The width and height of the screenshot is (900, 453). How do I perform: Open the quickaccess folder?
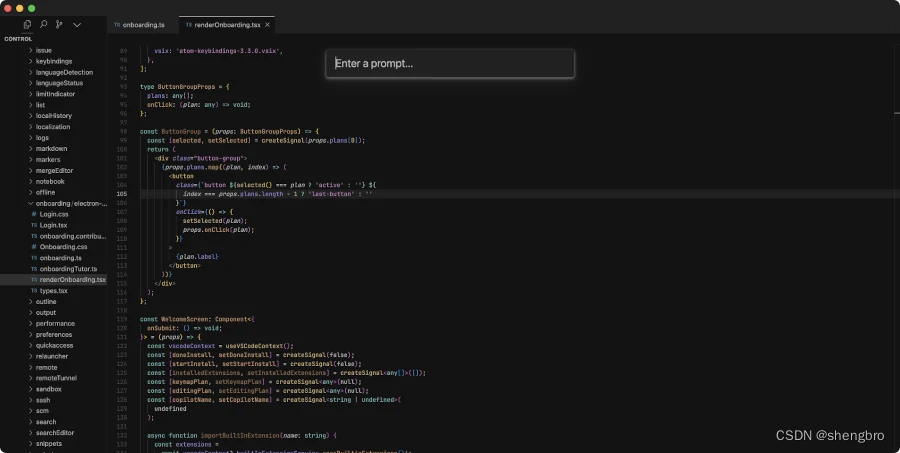pos(53,346)
